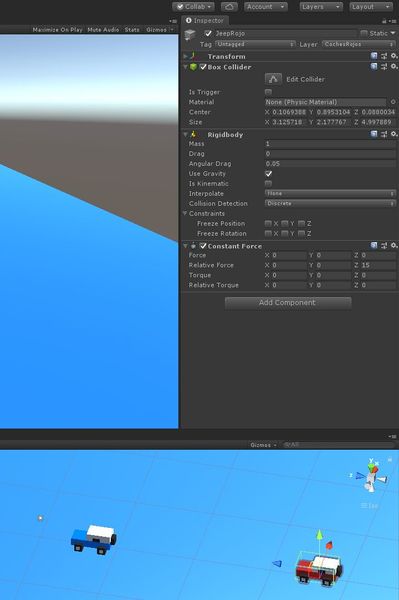Expand the Transform component
Viewport: 399px width, 600px height.
tap(185, 56)
